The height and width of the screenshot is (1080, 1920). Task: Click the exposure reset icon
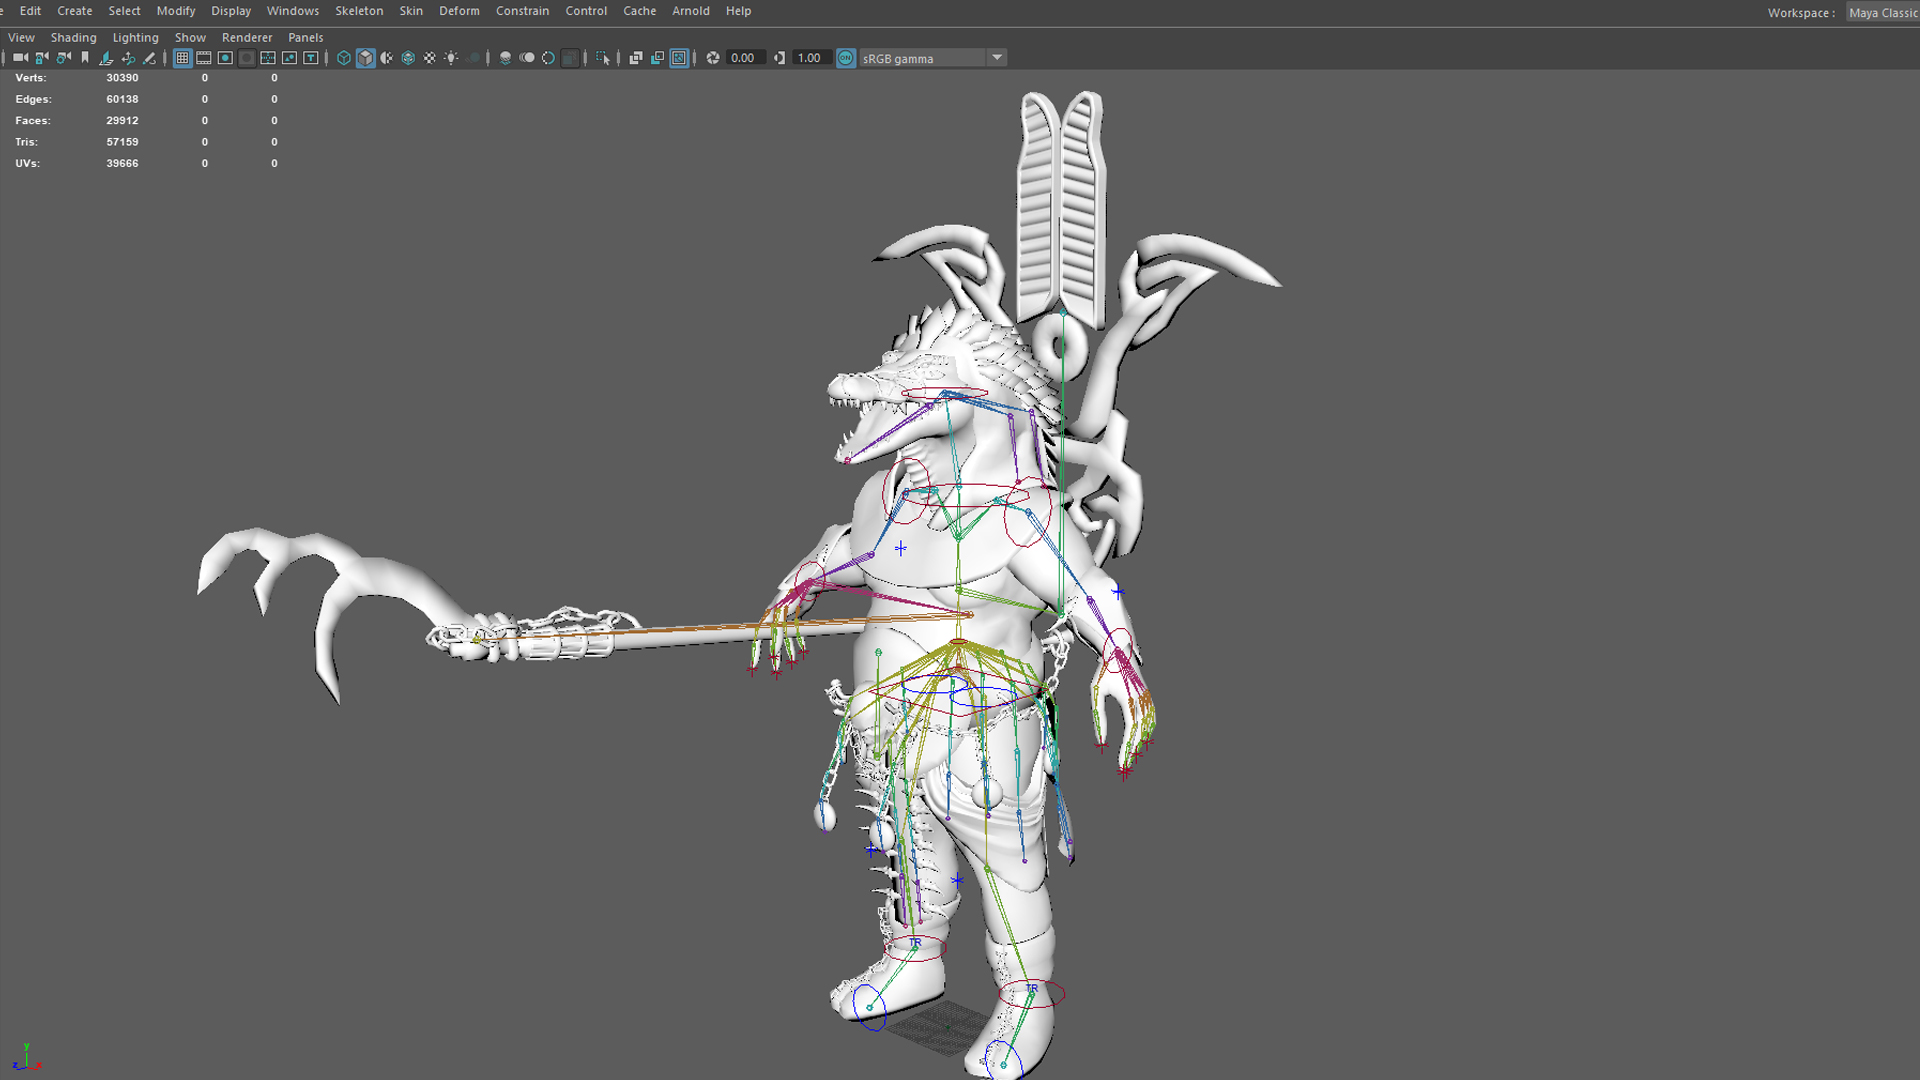pos(713,58)
